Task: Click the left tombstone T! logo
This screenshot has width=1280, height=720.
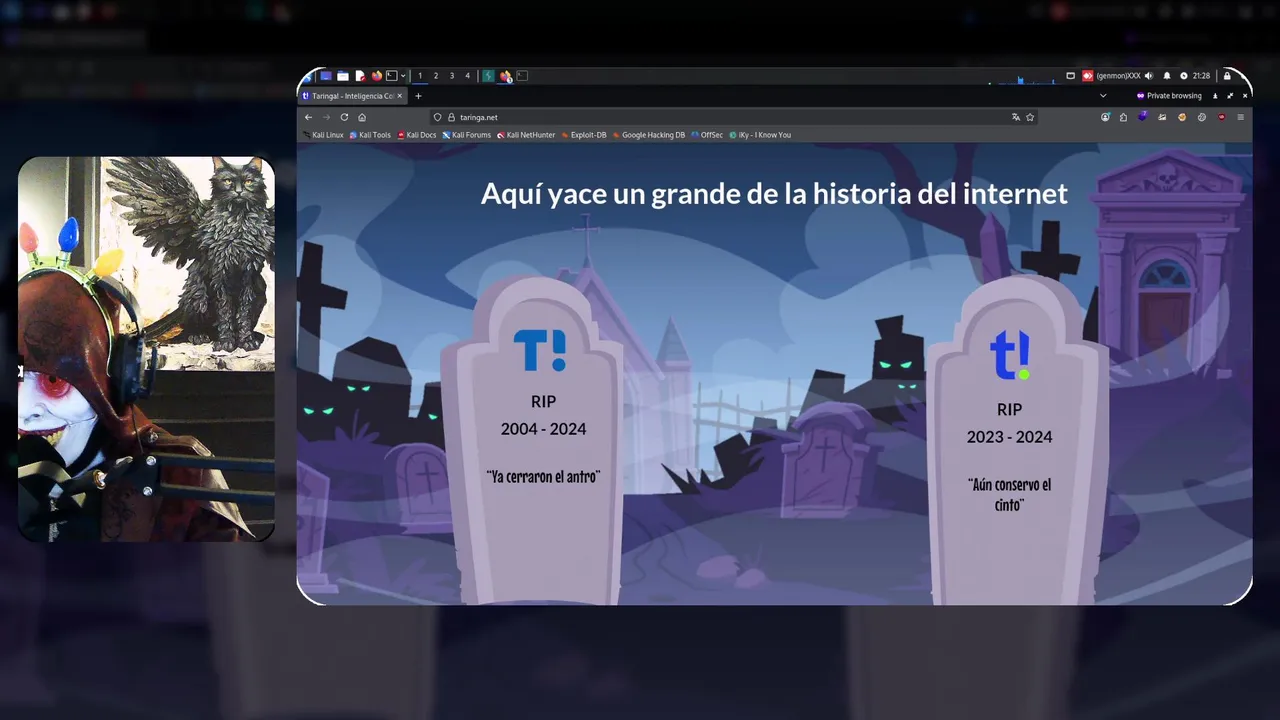Action: [540, 349]
